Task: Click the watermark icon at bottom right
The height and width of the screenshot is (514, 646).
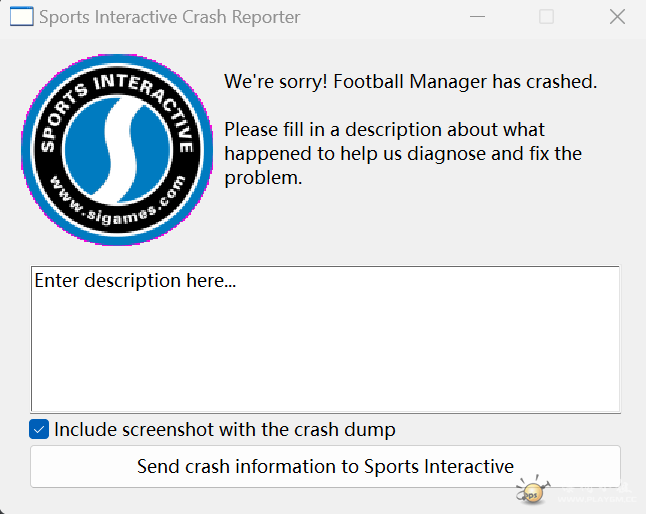Action: point(531,490)
